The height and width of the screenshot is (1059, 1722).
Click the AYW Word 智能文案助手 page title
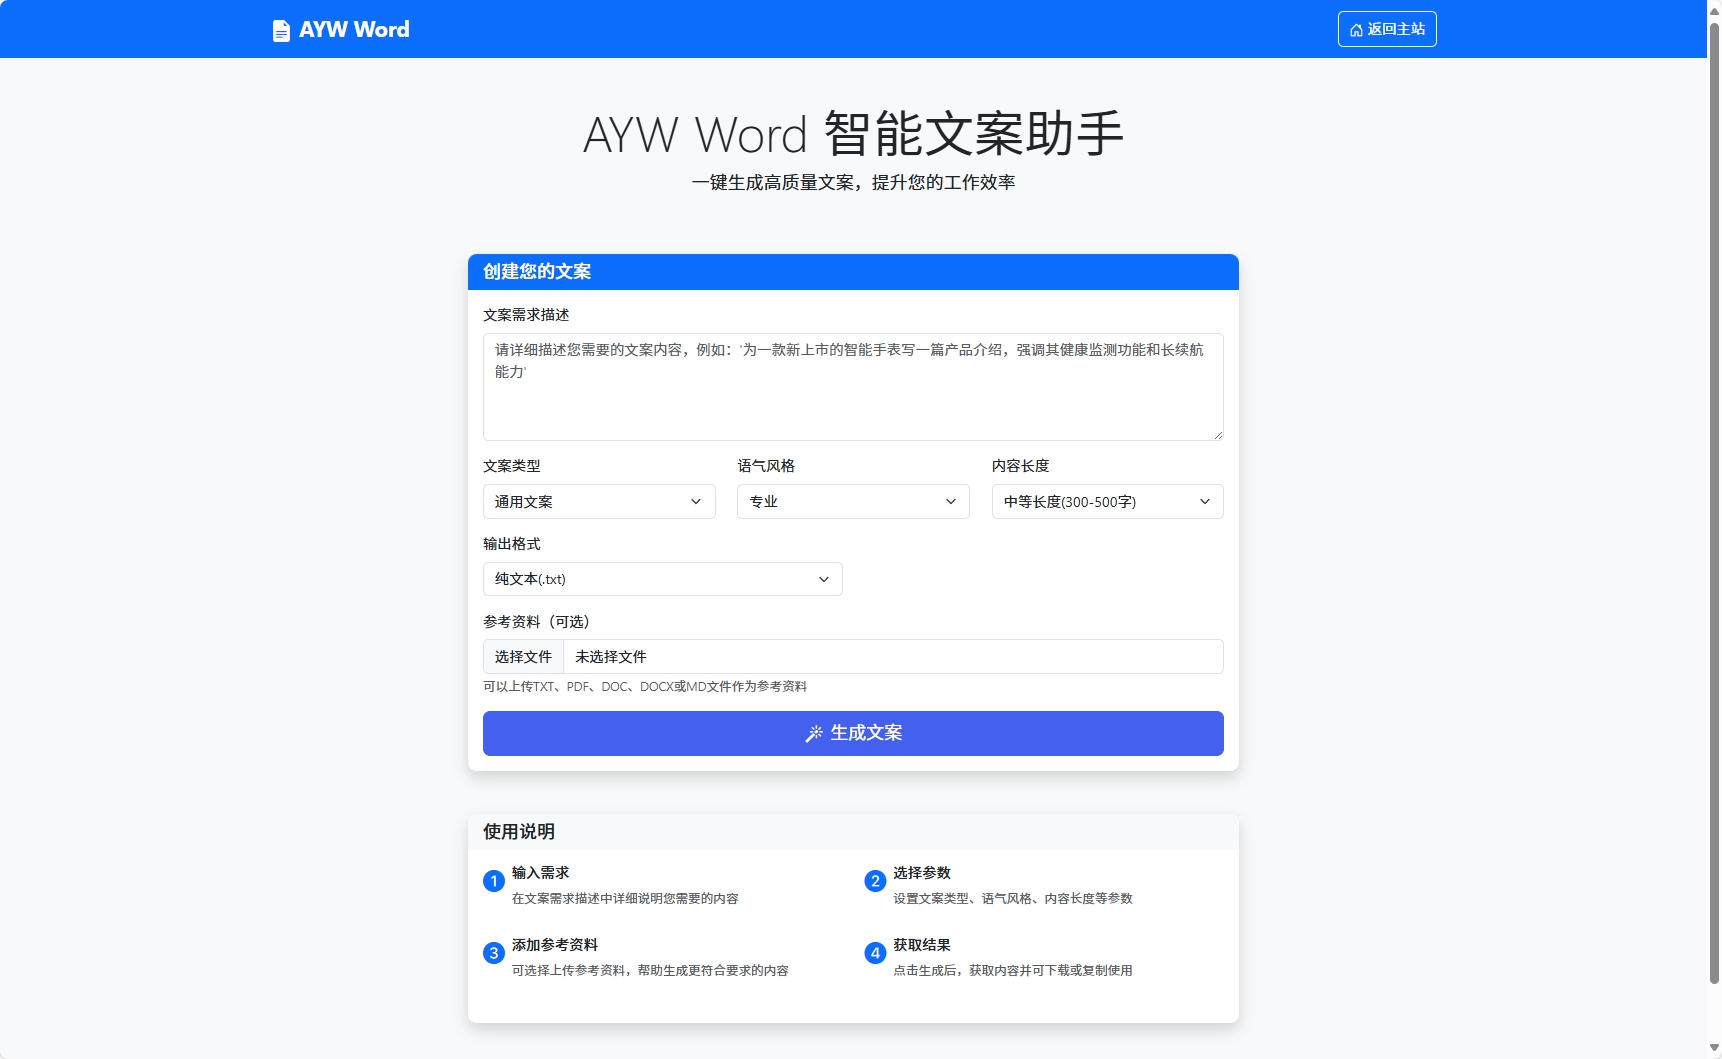tap(853, 134)
